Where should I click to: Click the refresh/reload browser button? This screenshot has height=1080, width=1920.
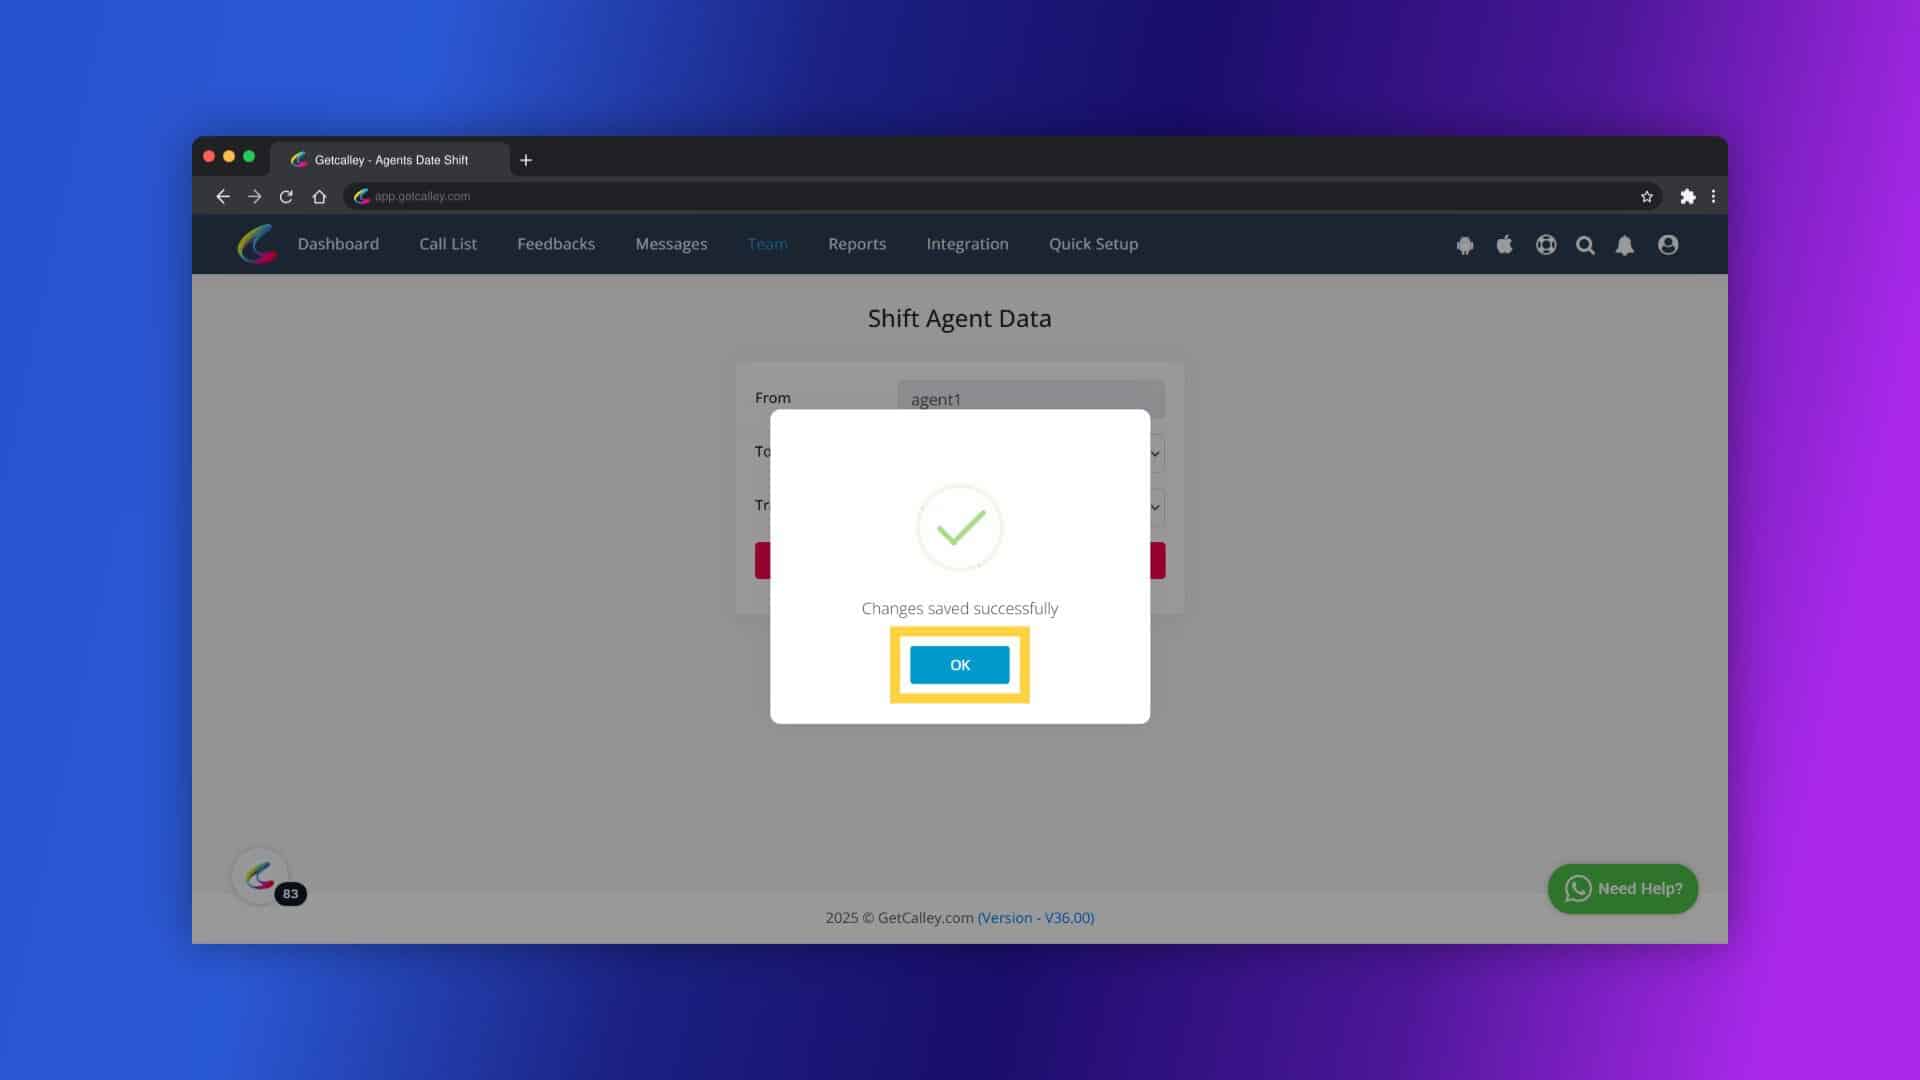(x=287, y=195)
